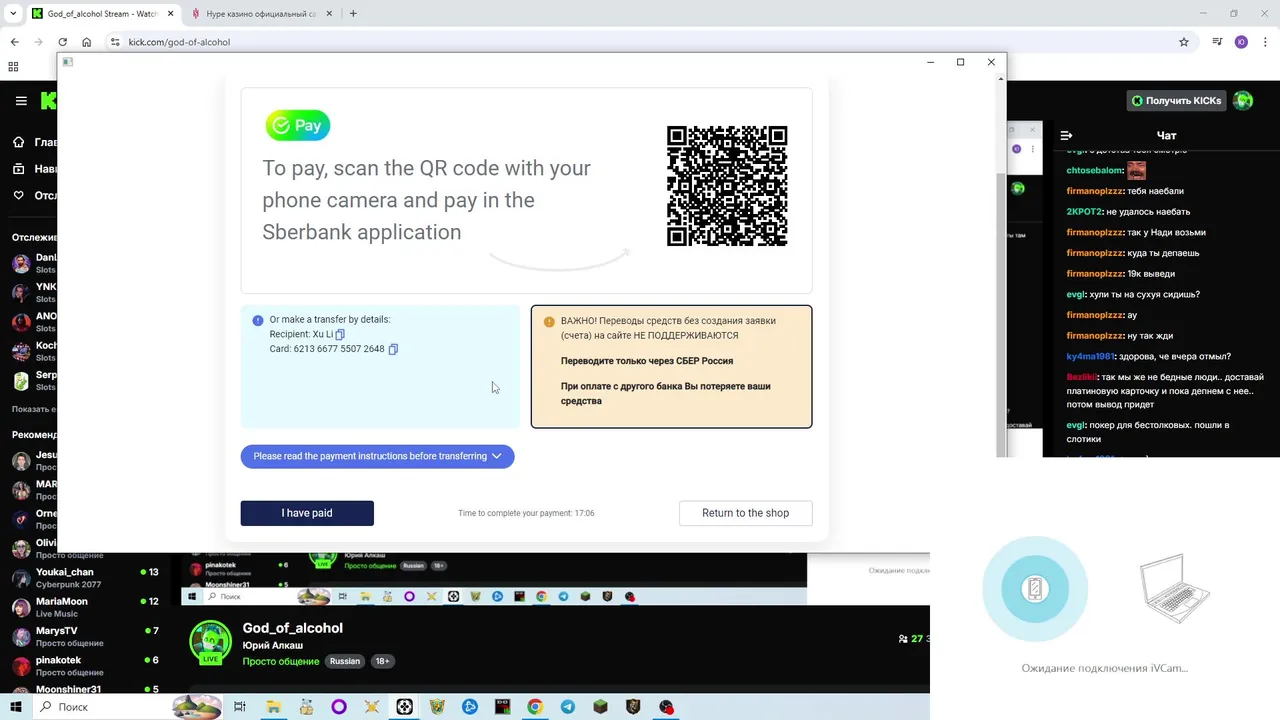Viewport: 1280px width, 720px height.
Task: Open the Windows Start menu
Action: pos(17,707)
